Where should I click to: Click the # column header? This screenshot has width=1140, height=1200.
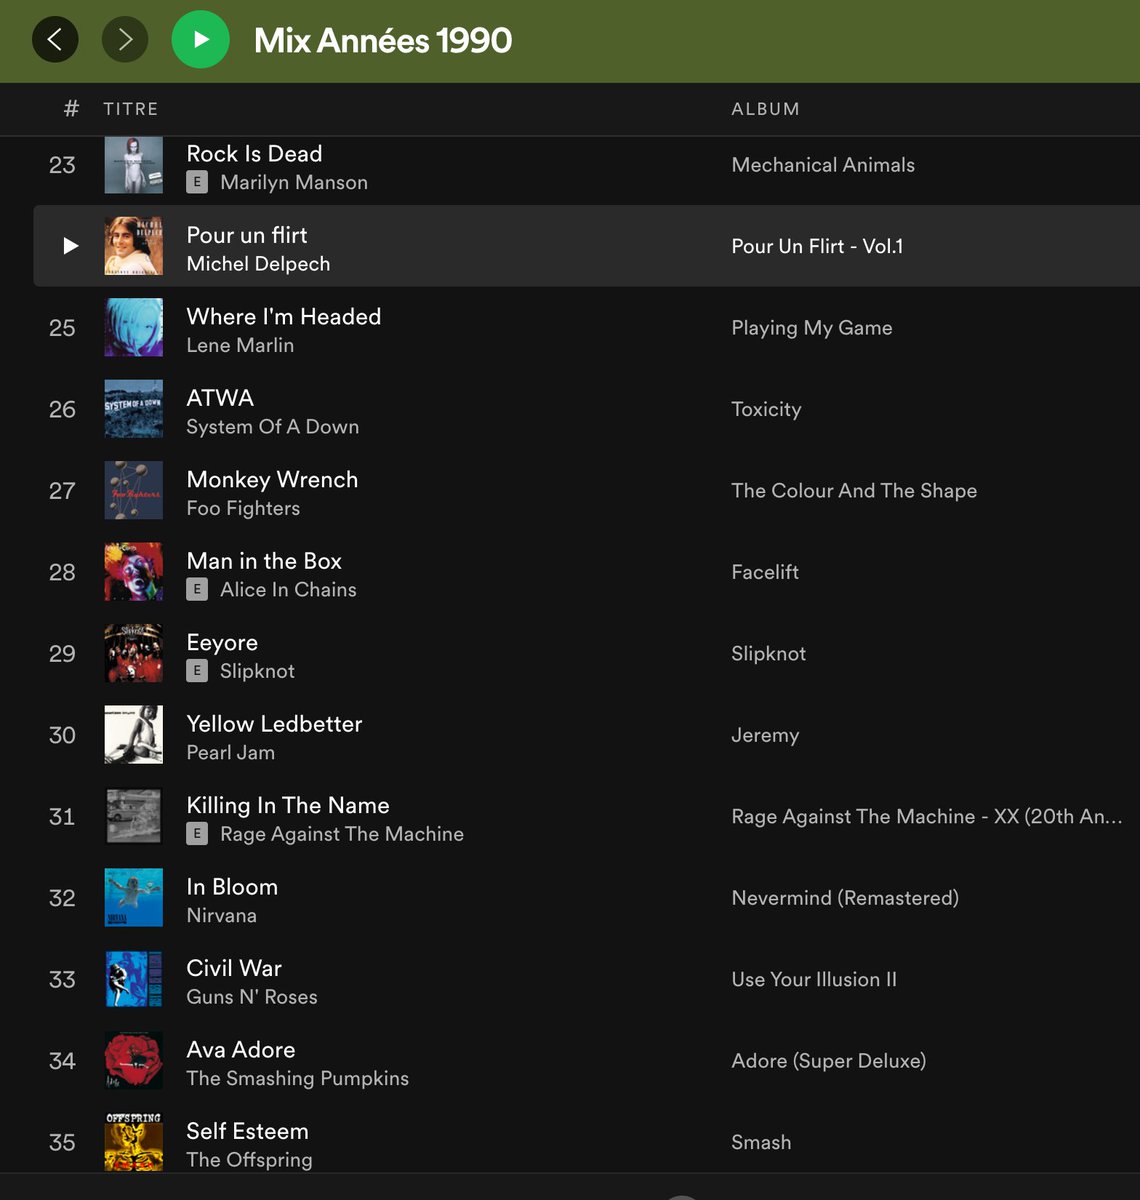pos(71,109)
